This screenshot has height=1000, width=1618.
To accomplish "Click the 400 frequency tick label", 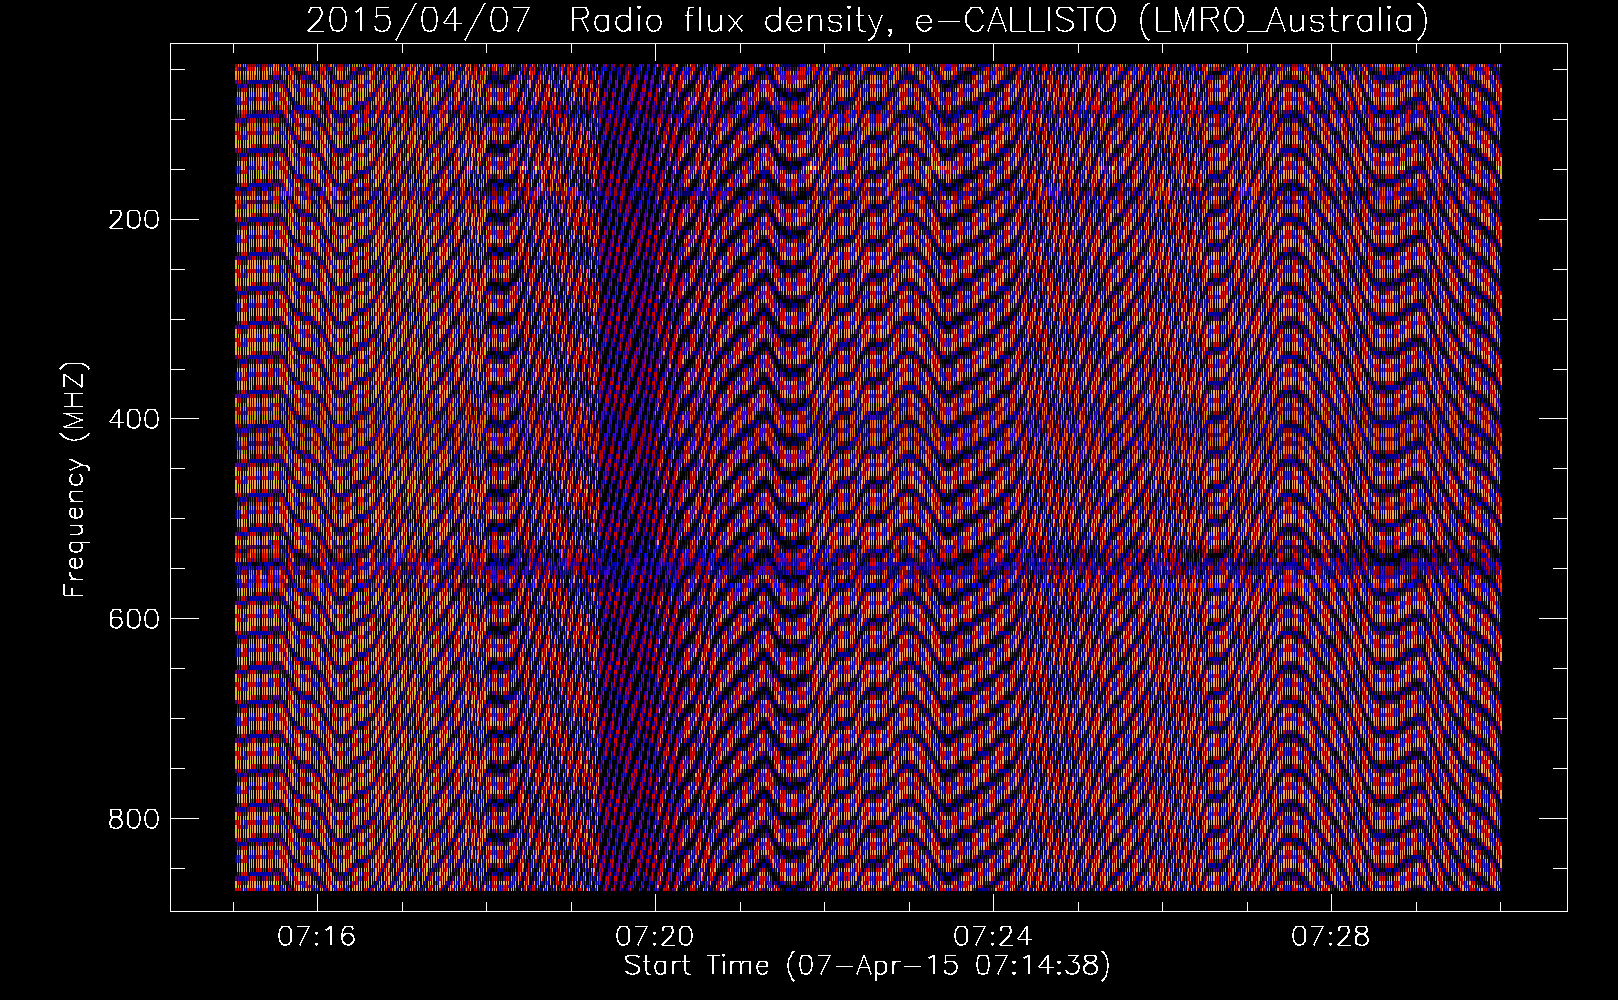I will coord(133,419).
